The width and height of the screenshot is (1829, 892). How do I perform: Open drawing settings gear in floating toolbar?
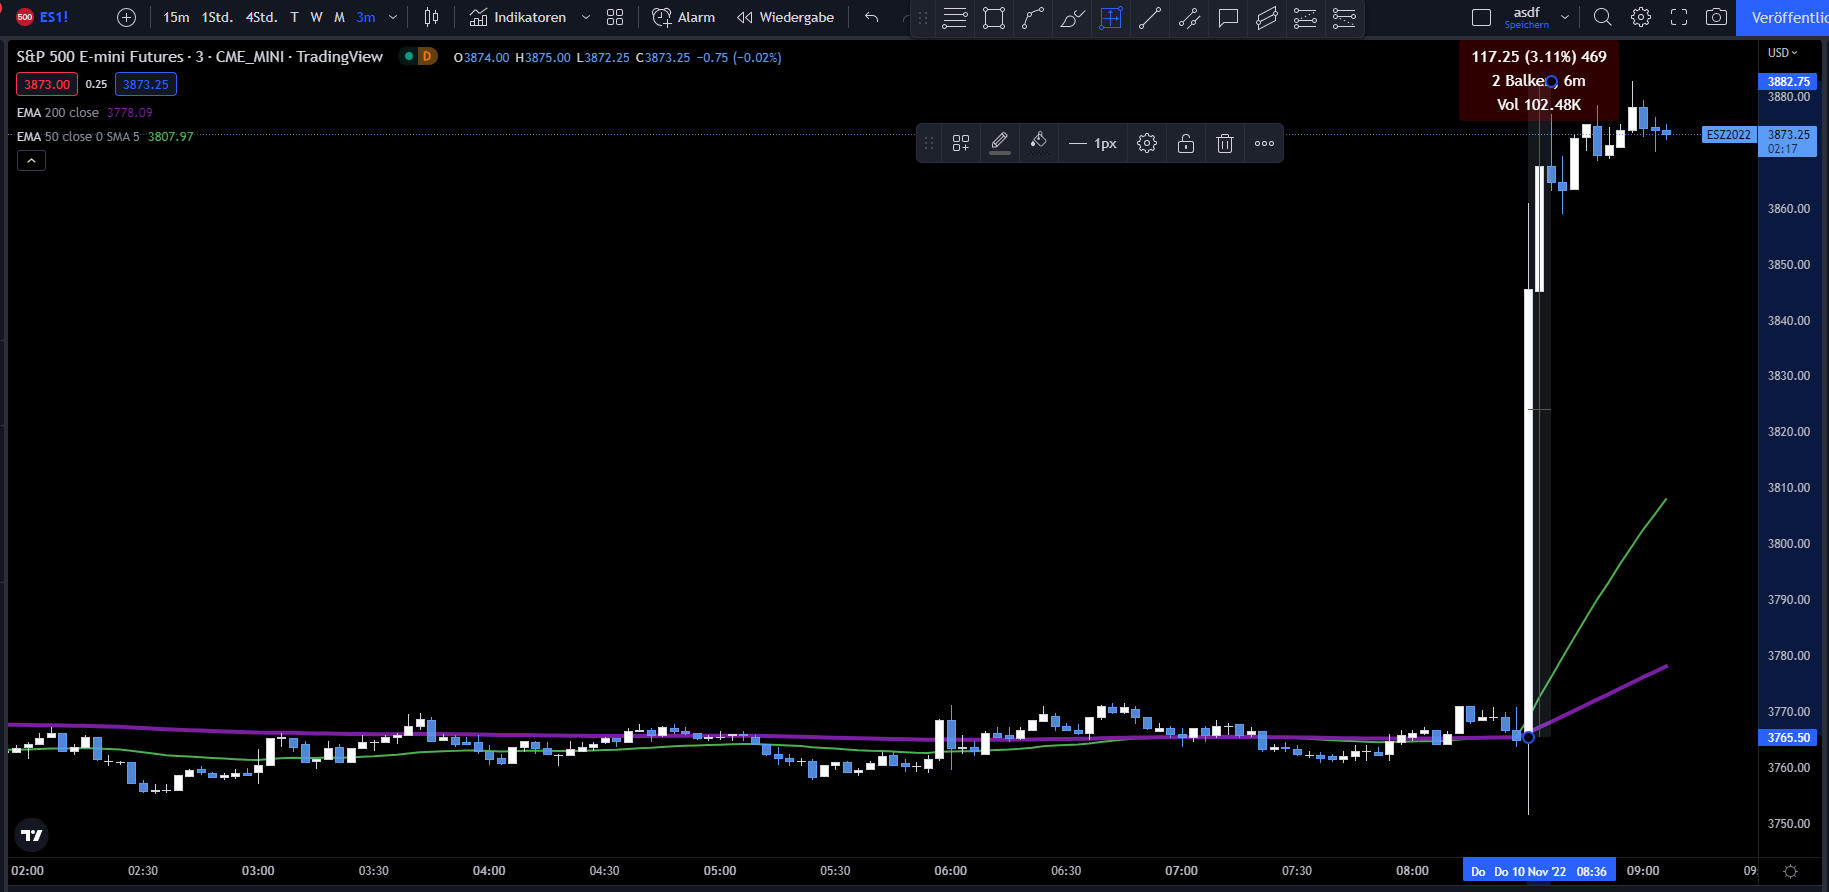(1147, 143)
